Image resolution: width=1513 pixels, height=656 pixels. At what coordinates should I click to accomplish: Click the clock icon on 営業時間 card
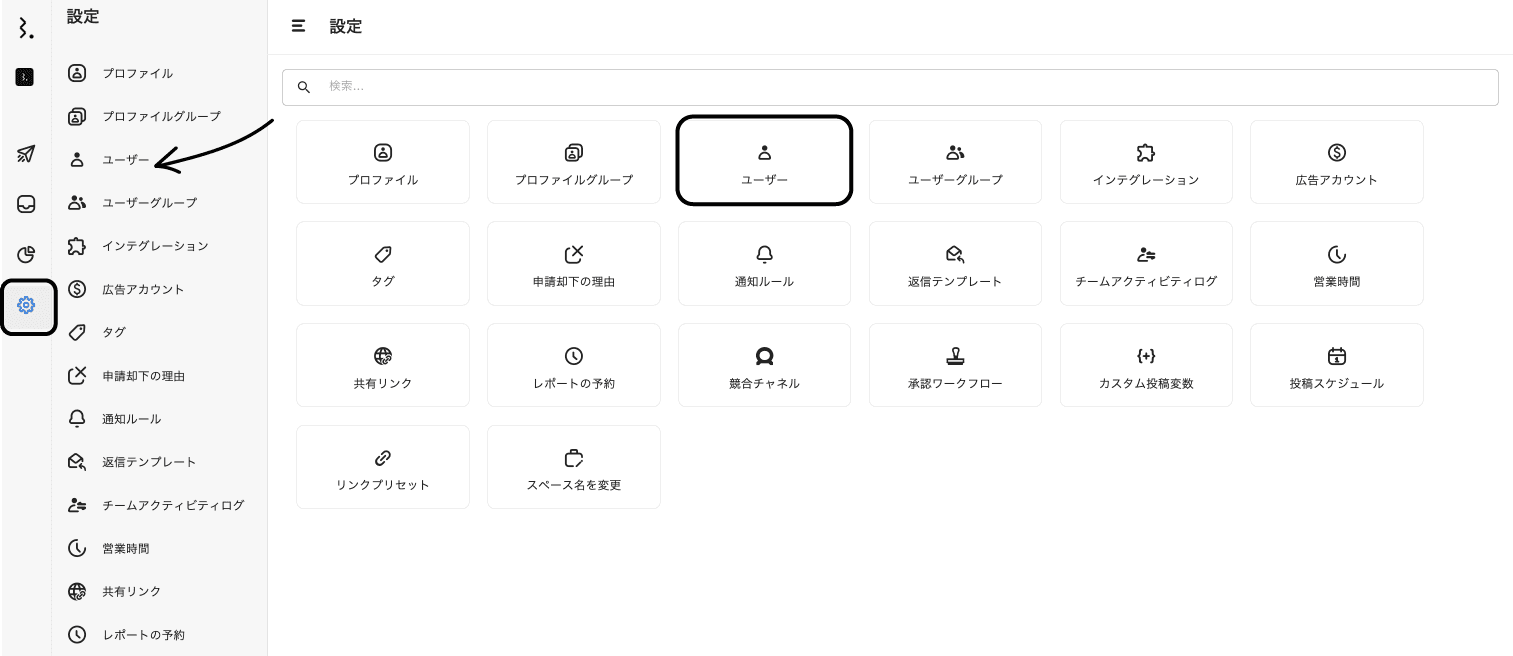tap(1337, 254)
